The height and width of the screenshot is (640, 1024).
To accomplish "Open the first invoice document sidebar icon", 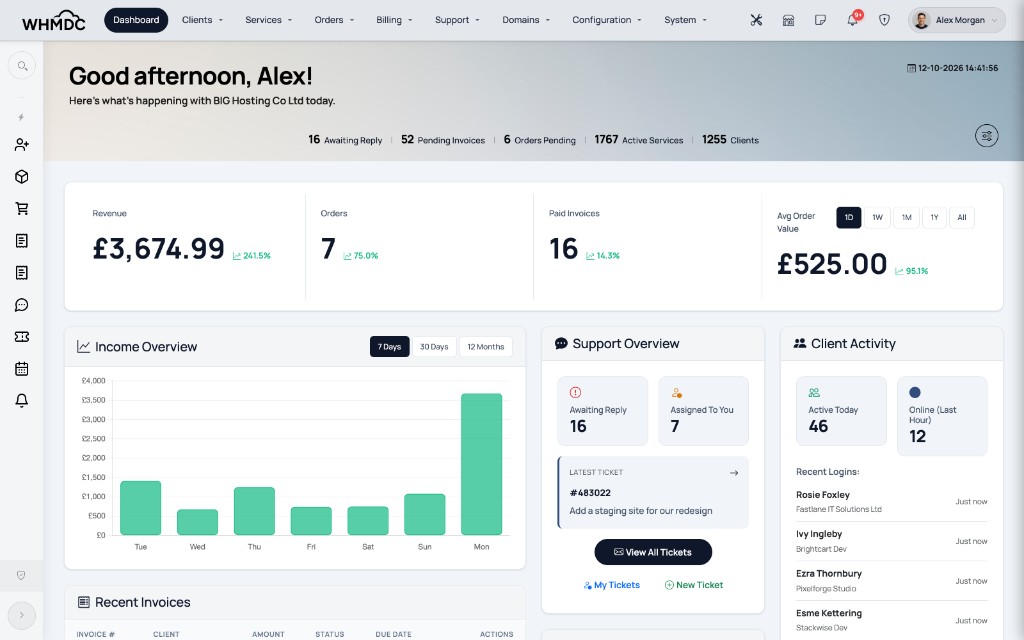I will (x=22, y=241).
